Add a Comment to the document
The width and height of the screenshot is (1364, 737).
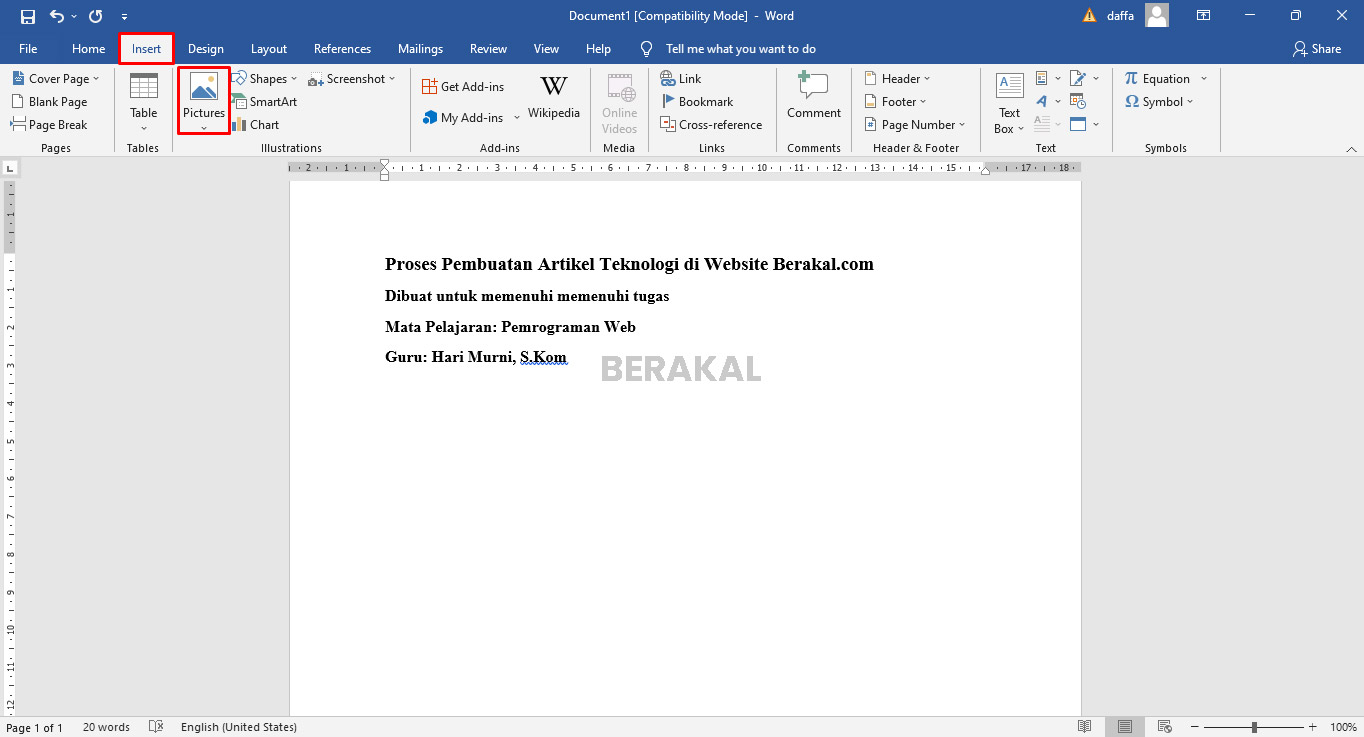tap(814, 96)
